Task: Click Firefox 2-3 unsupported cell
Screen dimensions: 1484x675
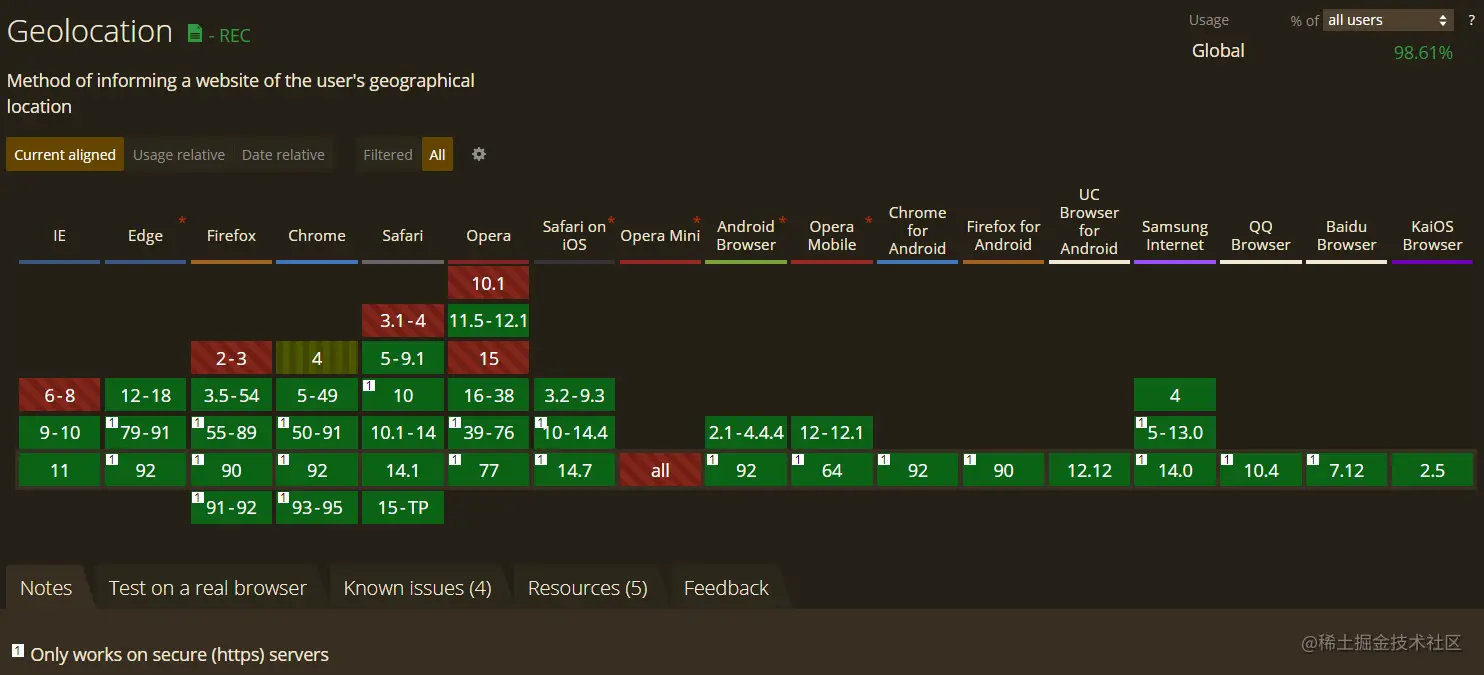Action: coord(231,358)
